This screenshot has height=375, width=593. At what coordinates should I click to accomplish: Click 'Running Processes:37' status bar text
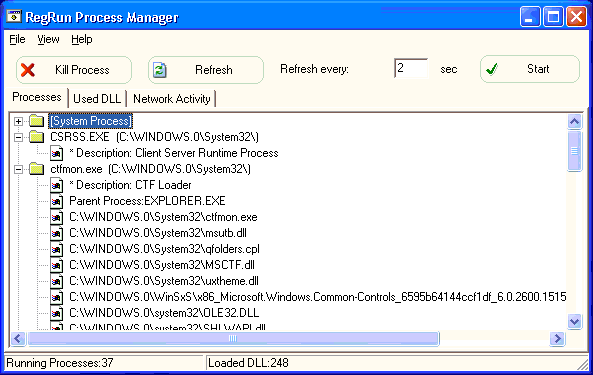tap(60, 363)
